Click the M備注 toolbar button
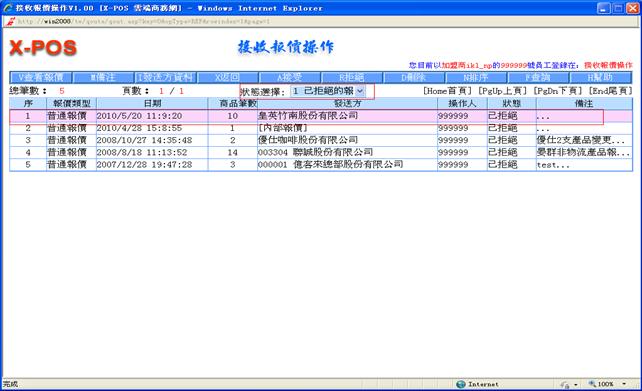This screenshot has height=391, width=642. tap(103, 77)
